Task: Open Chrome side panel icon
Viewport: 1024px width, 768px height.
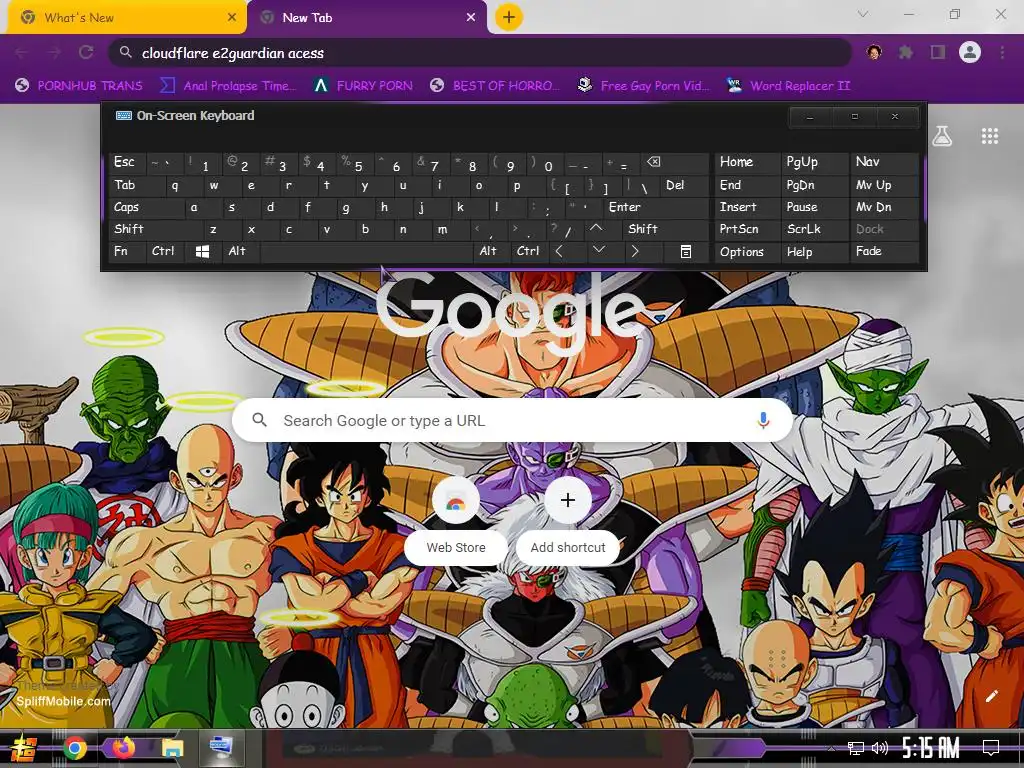Action: click(938, 52)
